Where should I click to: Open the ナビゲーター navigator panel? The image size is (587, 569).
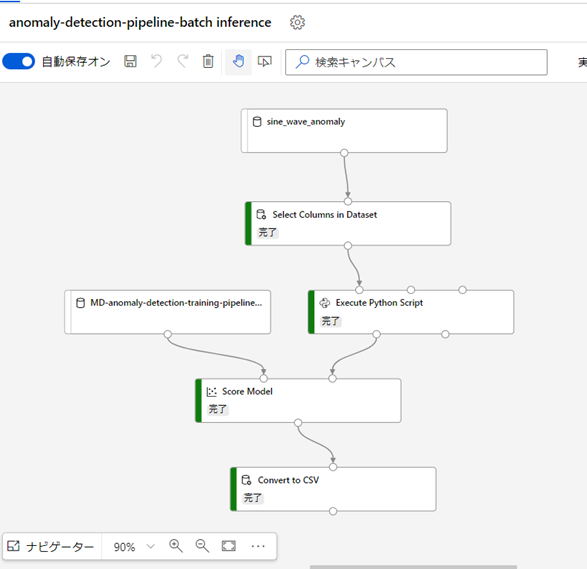point(51,547)
